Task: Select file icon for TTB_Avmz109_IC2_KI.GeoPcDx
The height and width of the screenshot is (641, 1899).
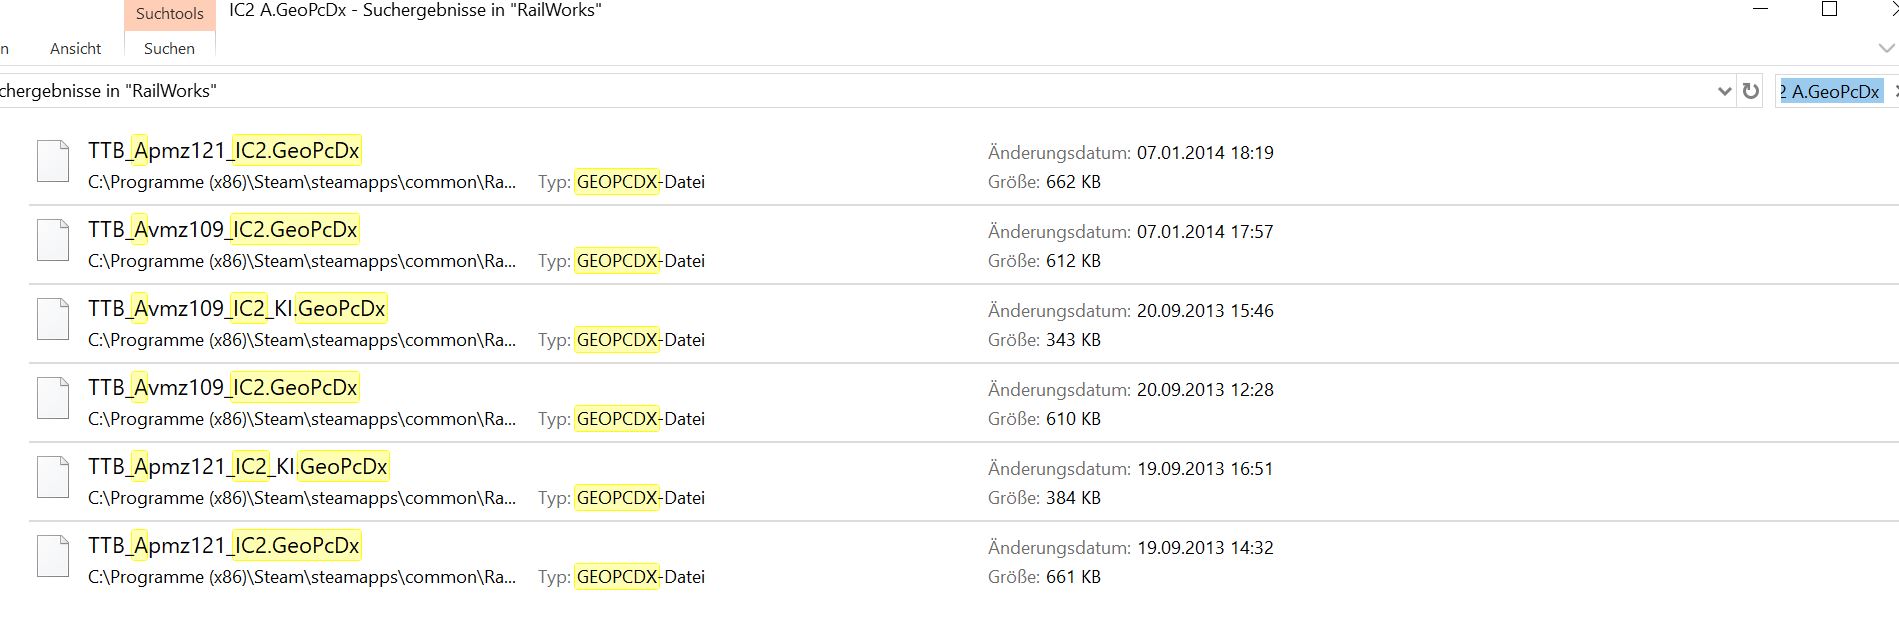Action: 53,320
